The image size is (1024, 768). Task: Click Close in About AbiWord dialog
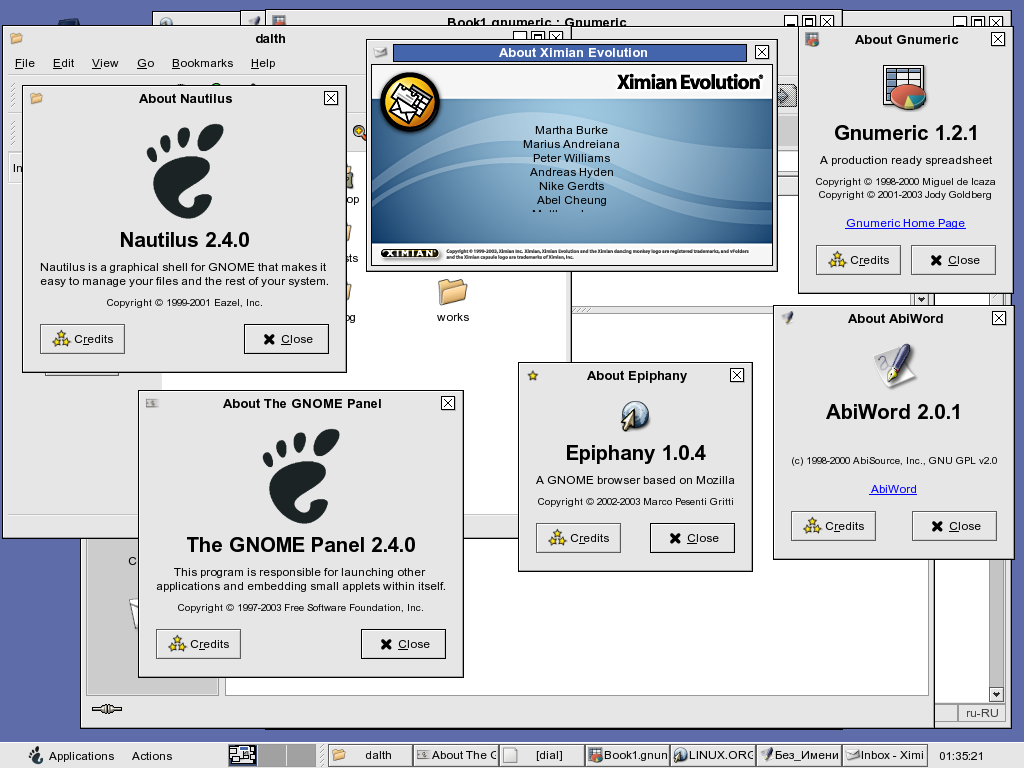pyautogui.click(x=955, y=526)
